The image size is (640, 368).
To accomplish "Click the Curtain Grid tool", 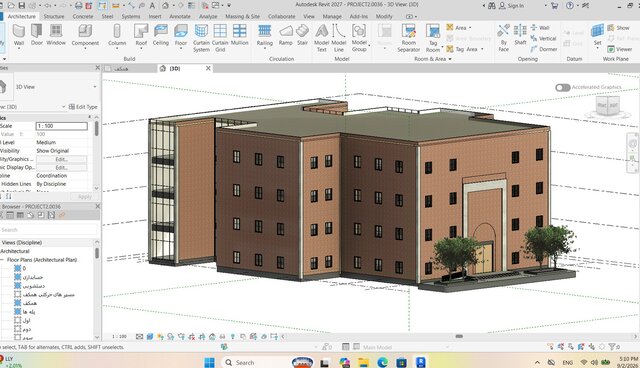I will (x=220, y=38).
